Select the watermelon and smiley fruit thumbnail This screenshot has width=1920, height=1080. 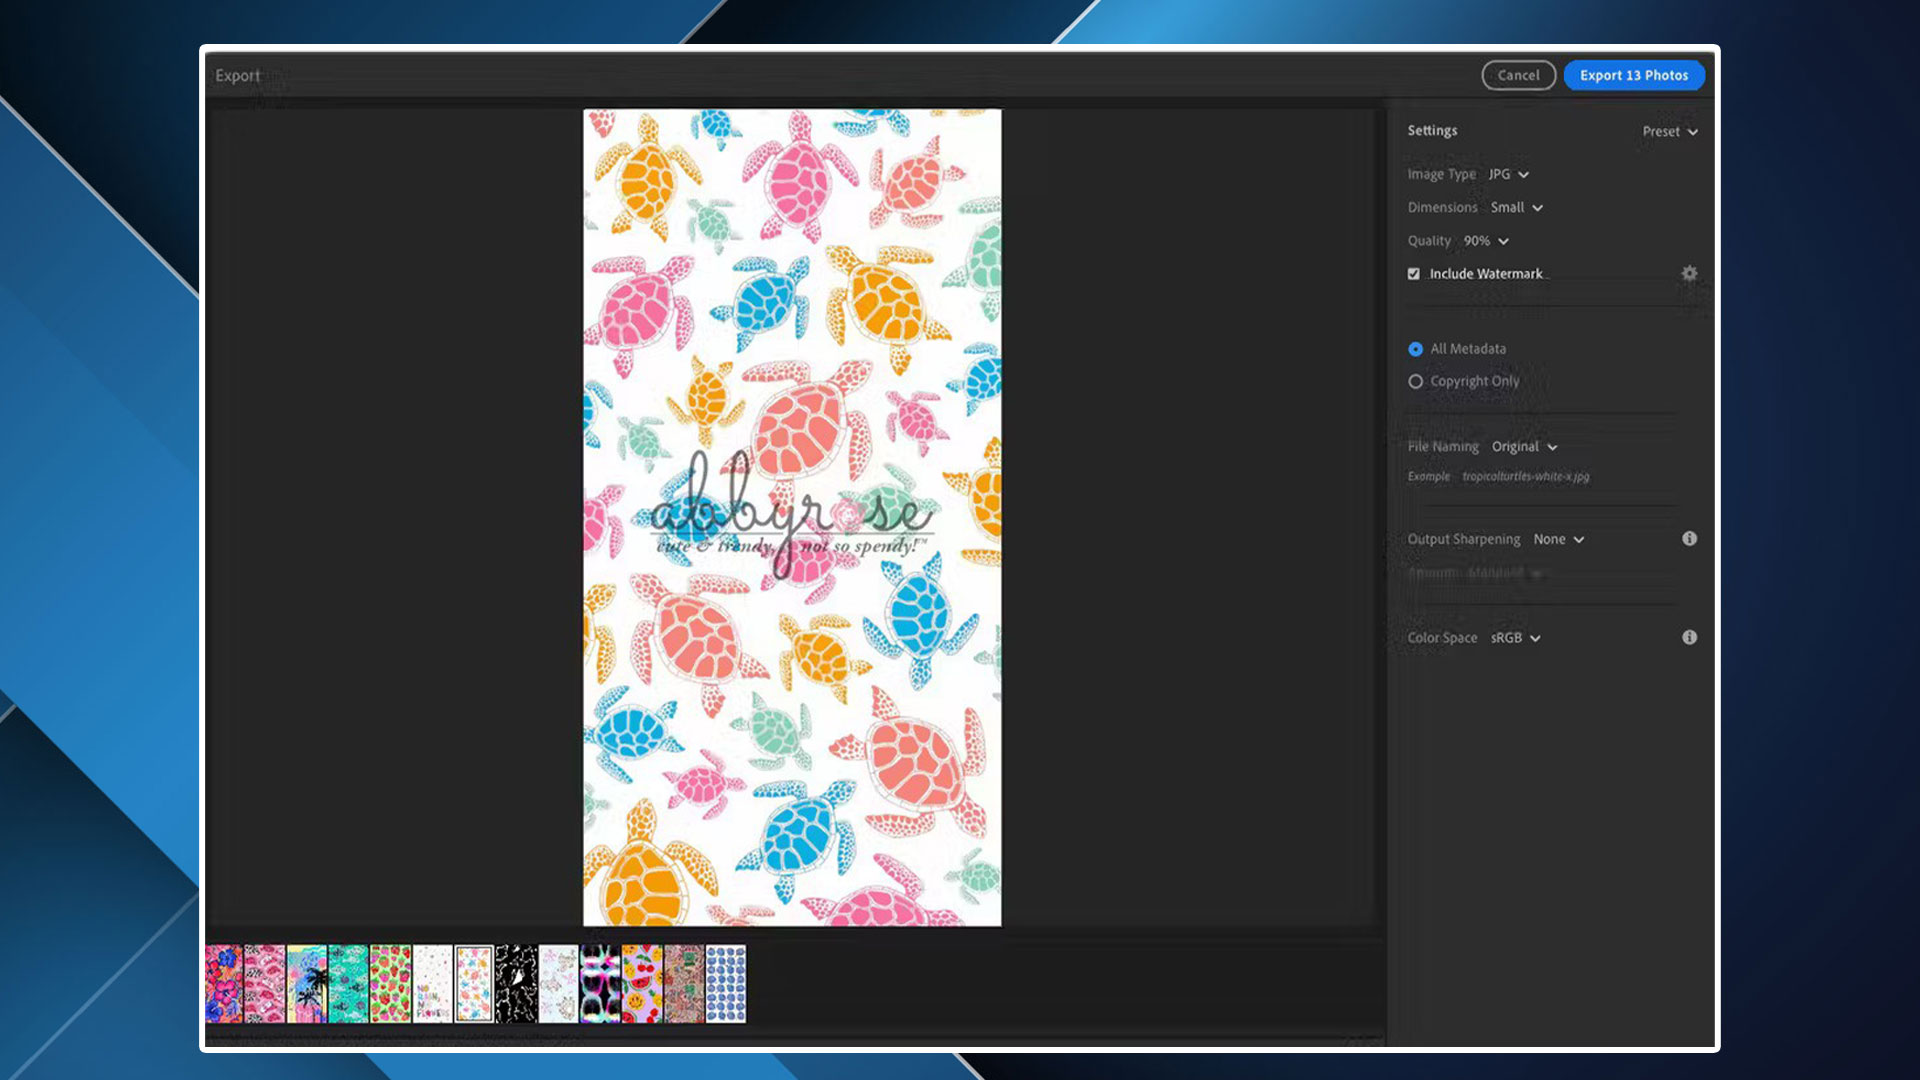tap(642, 984)
